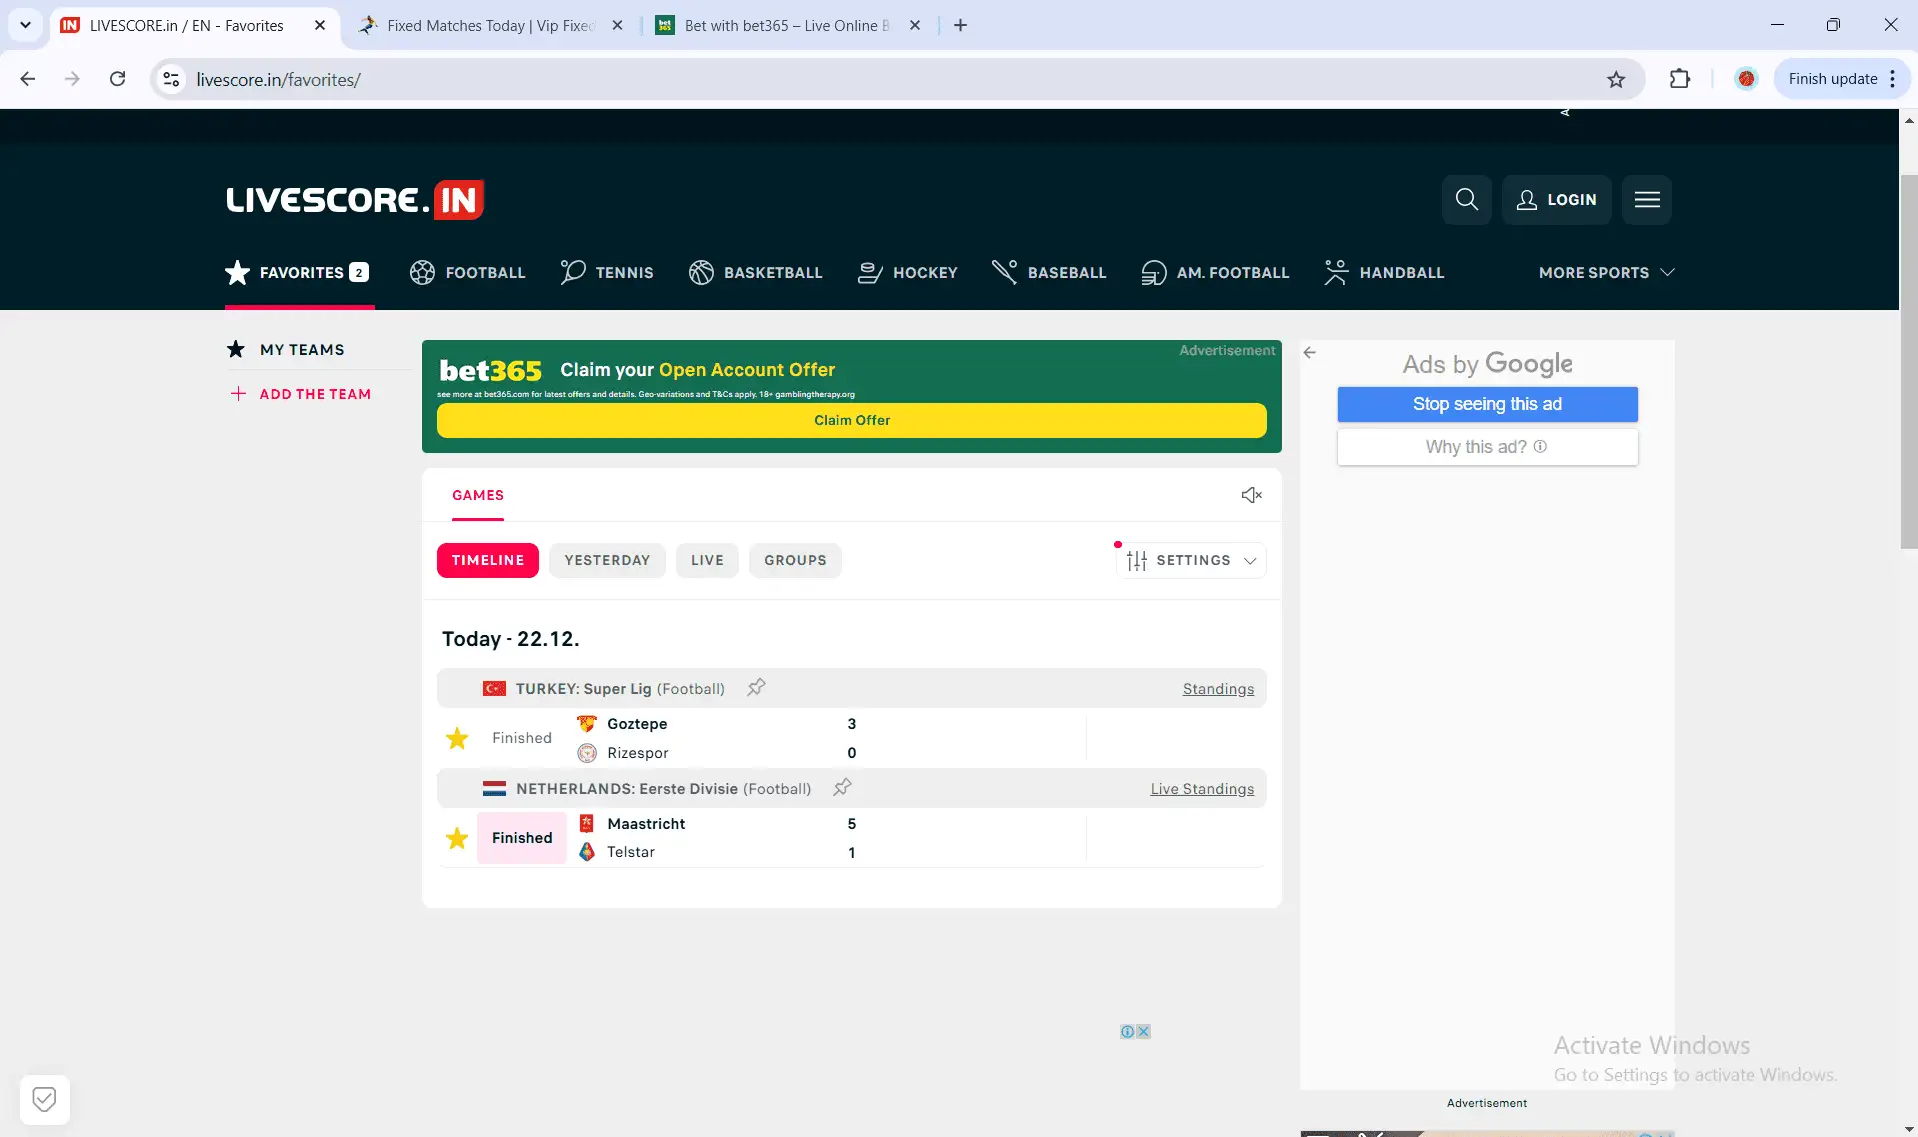Click the Claim Offer bet365 button
The image size is (1918, 1137).
click(x=852, y=420)
